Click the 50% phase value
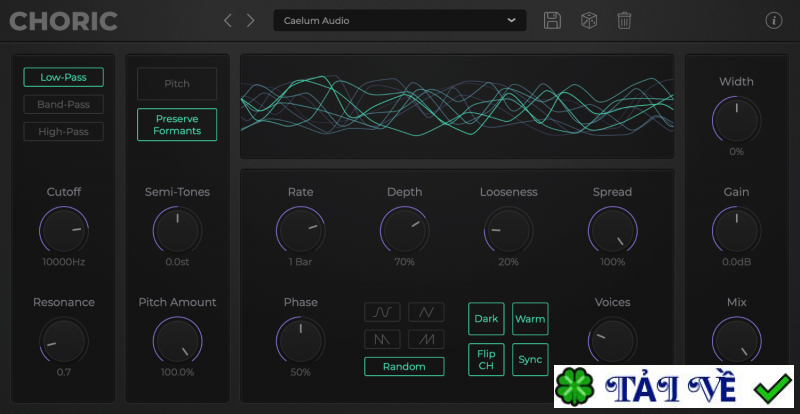 (x=301, y=372)
